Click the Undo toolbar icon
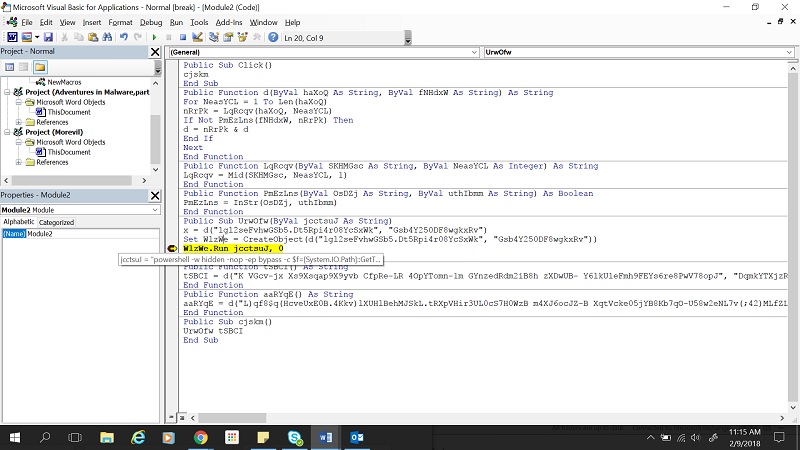The width and height of the screenshot is (800, 450). tap(124, 37)
